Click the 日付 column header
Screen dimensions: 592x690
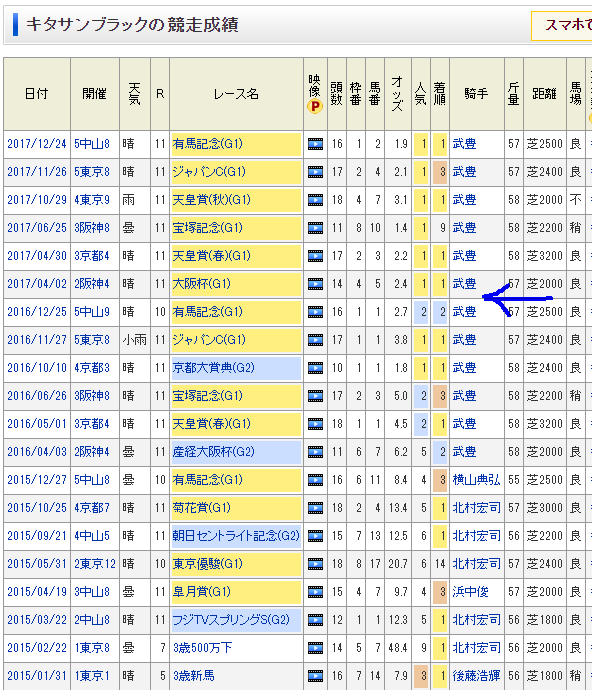[x=37, y=94]
